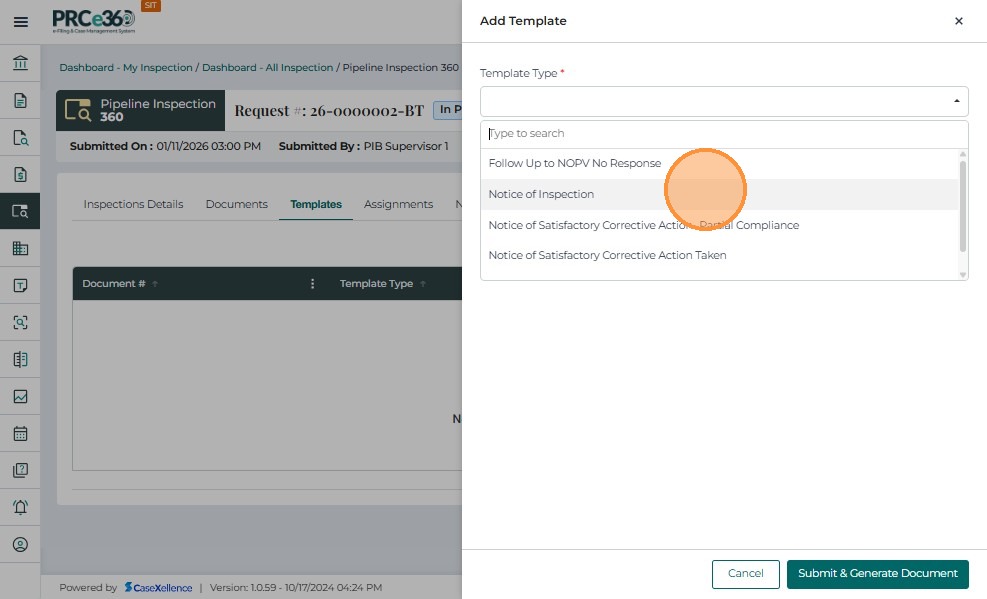
Task: Choose Follow Up to NOPV No Response
Action: pos(574,163)
